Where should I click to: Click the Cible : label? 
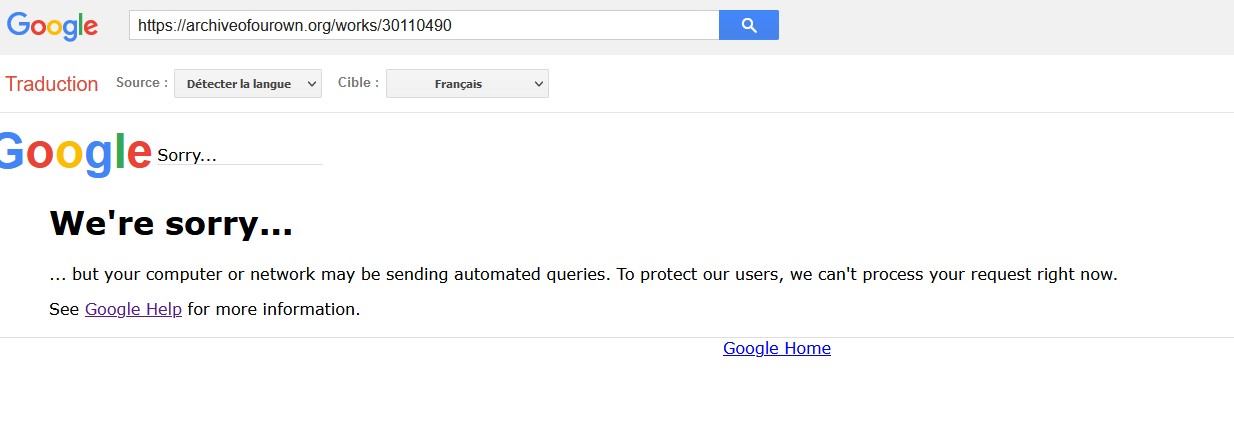[x=358, y=83]
